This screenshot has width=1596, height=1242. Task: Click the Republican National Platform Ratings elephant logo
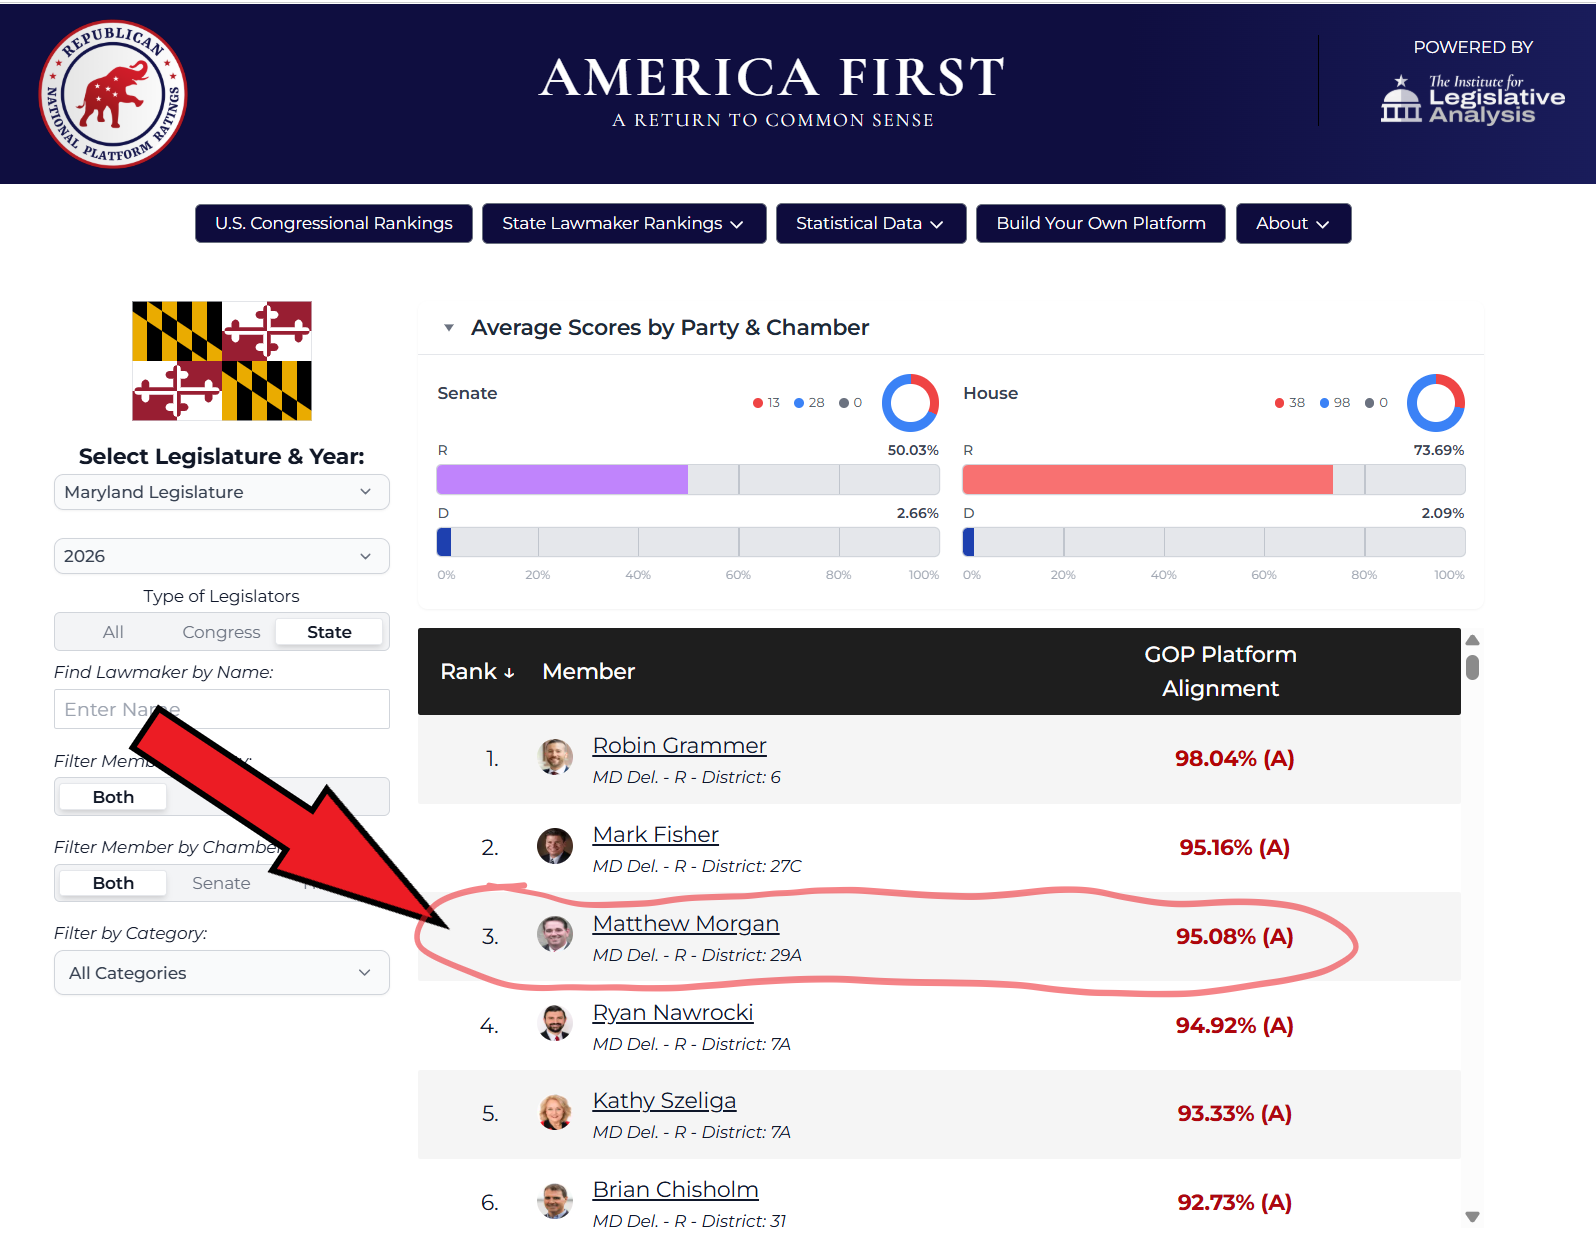[x=113, y=94]
